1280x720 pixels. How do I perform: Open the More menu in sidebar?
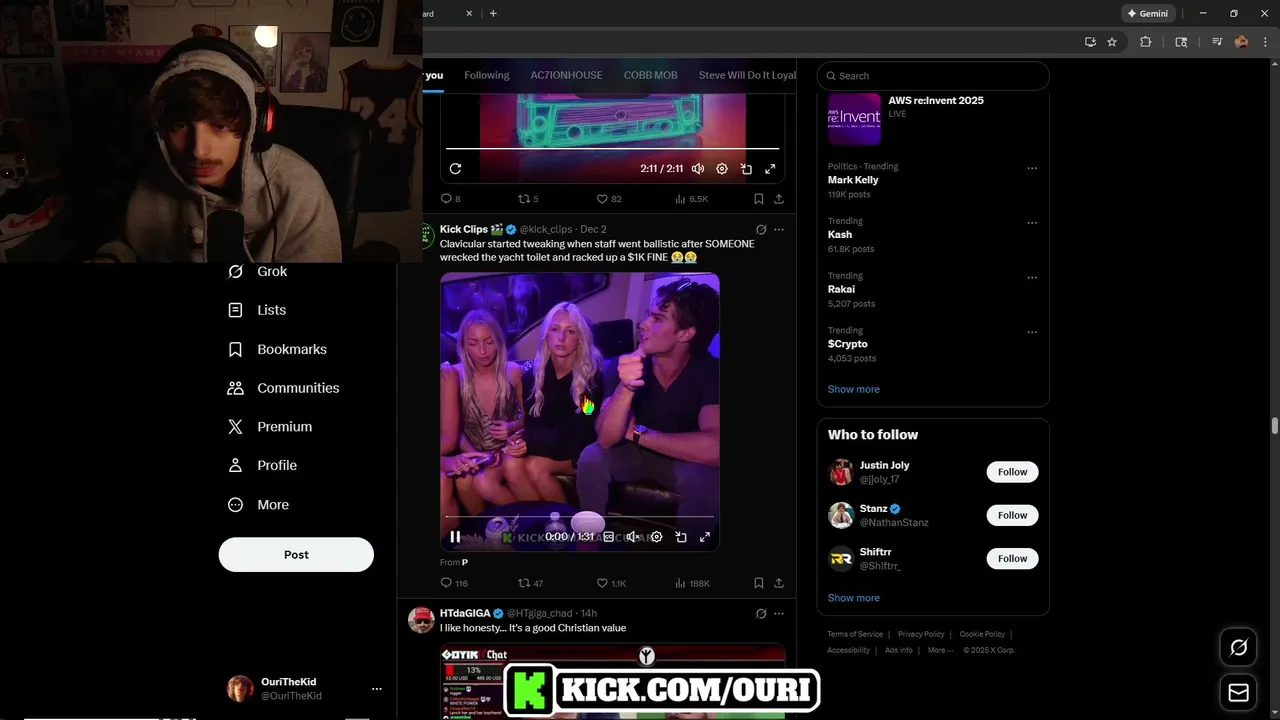pos(259,505)
